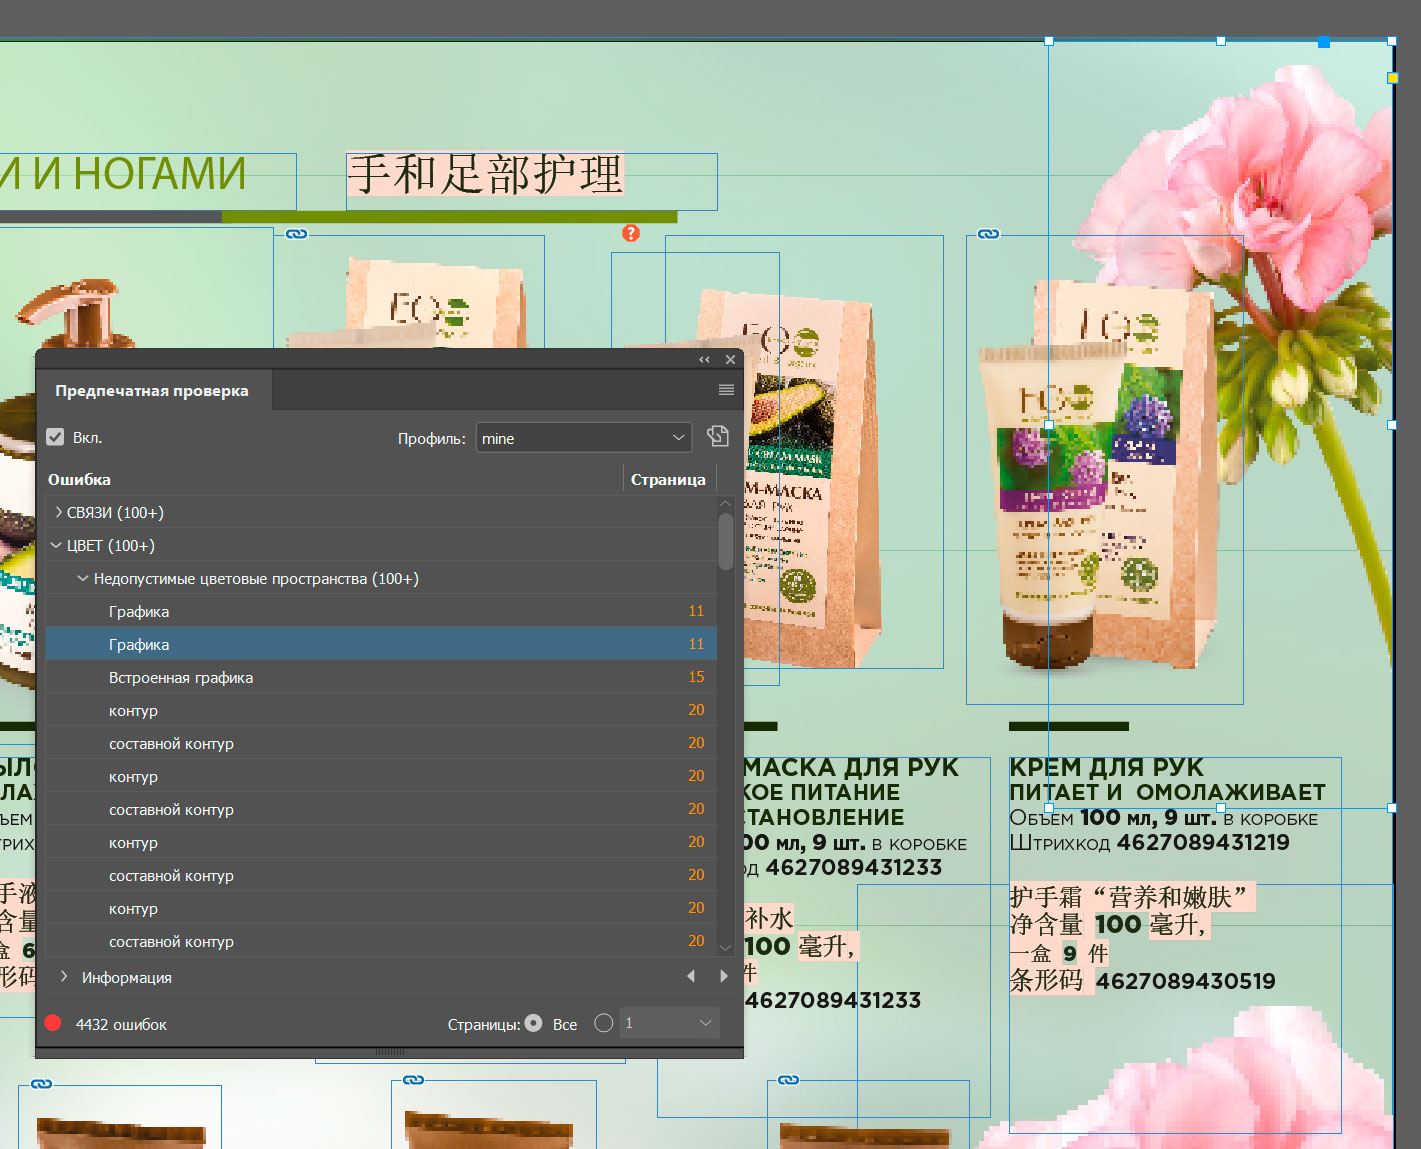This screenshot has height=1149, width=1421.
Task: Click link badge on hand cream tube frame
Action: pyautogui.click(x=989, y=234)
